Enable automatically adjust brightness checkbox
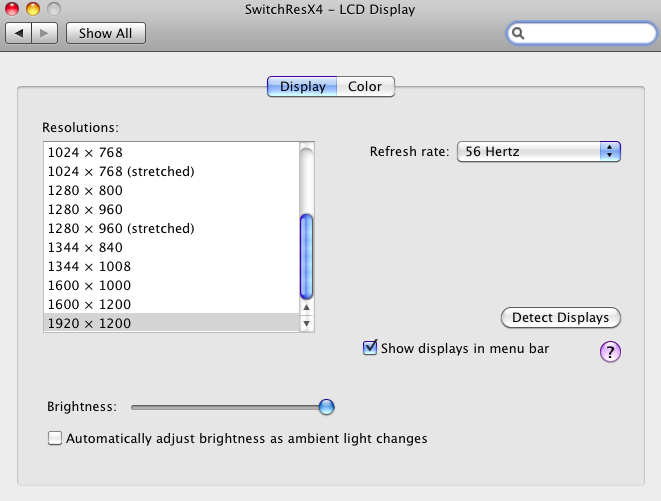 (55, 438)
